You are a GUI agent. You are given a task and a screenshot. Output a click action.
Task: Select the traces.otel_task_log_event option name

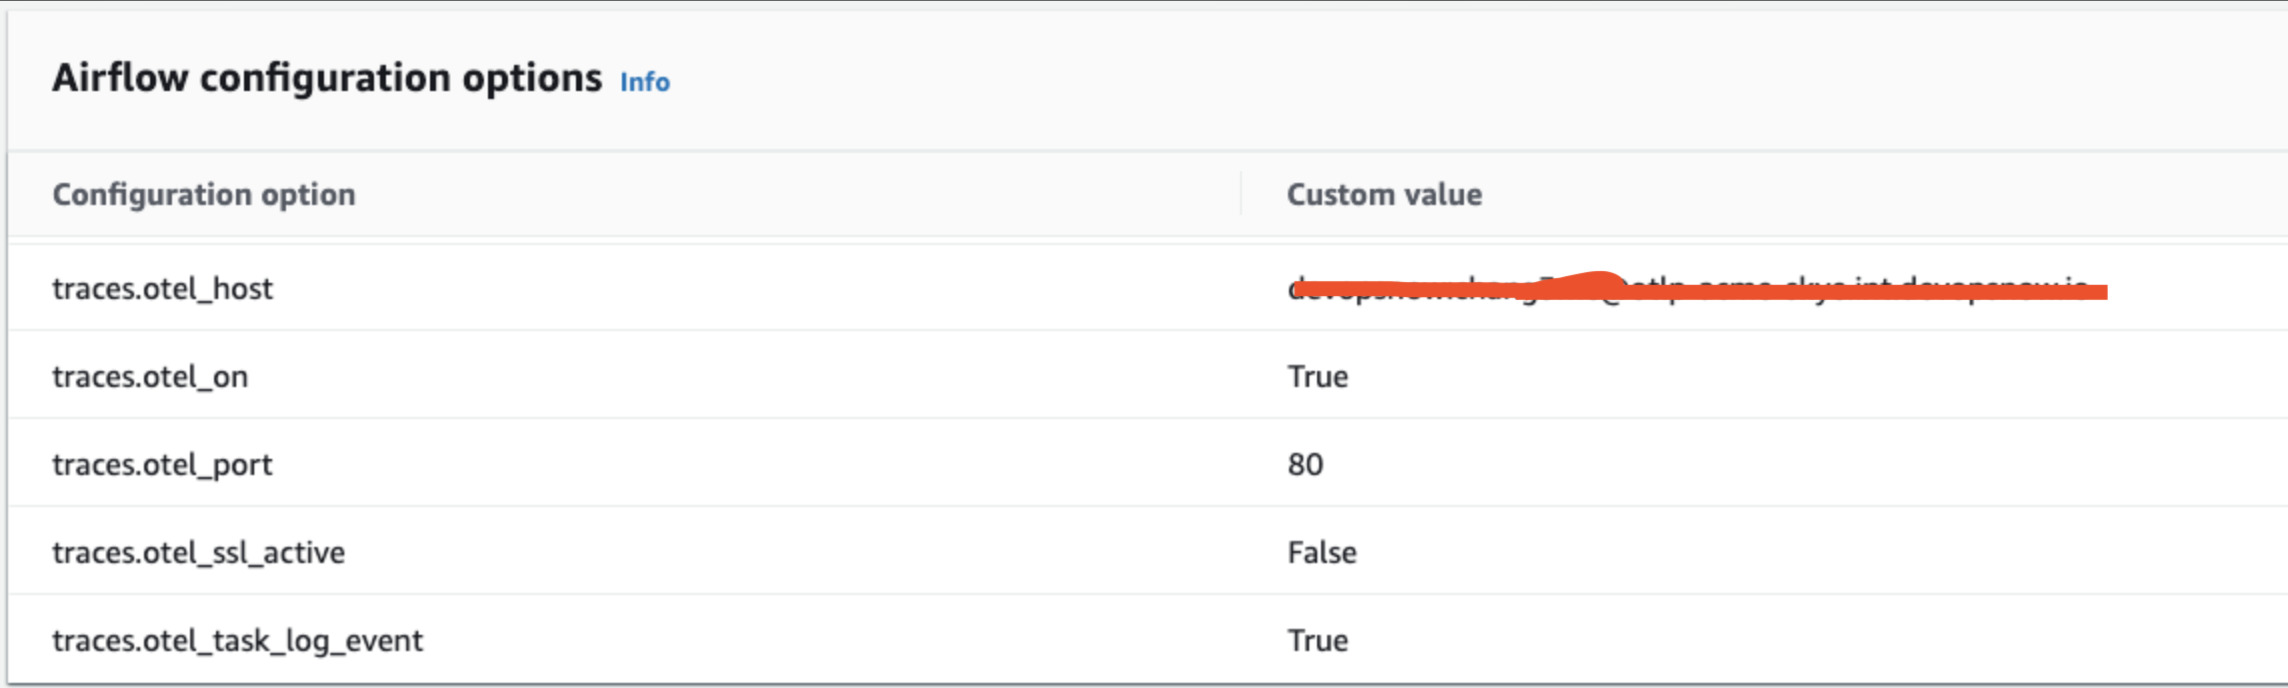(x=237, y=641)
